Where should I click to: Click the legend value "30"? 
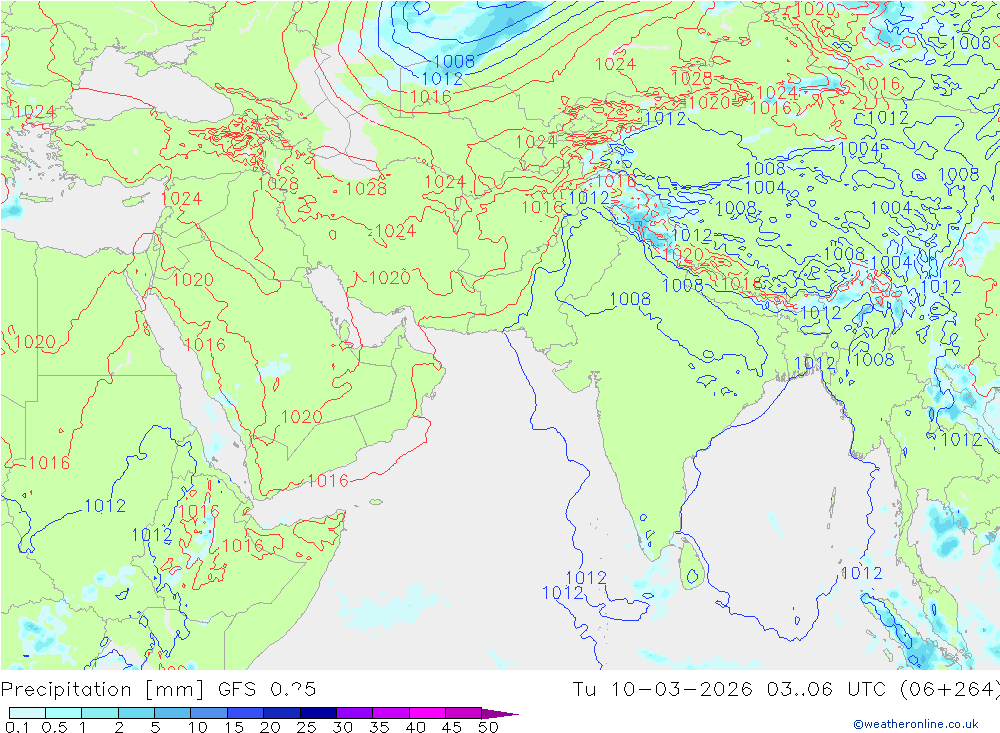[x=342, y=727]
